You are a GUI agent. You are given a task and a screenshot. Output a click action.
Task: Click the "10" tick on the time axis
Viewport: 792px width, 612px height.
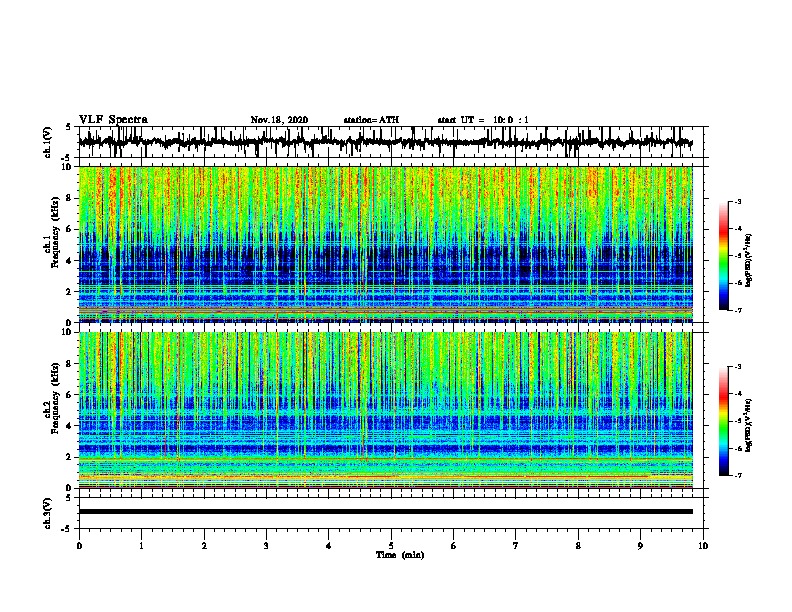[x=703, y=546]
